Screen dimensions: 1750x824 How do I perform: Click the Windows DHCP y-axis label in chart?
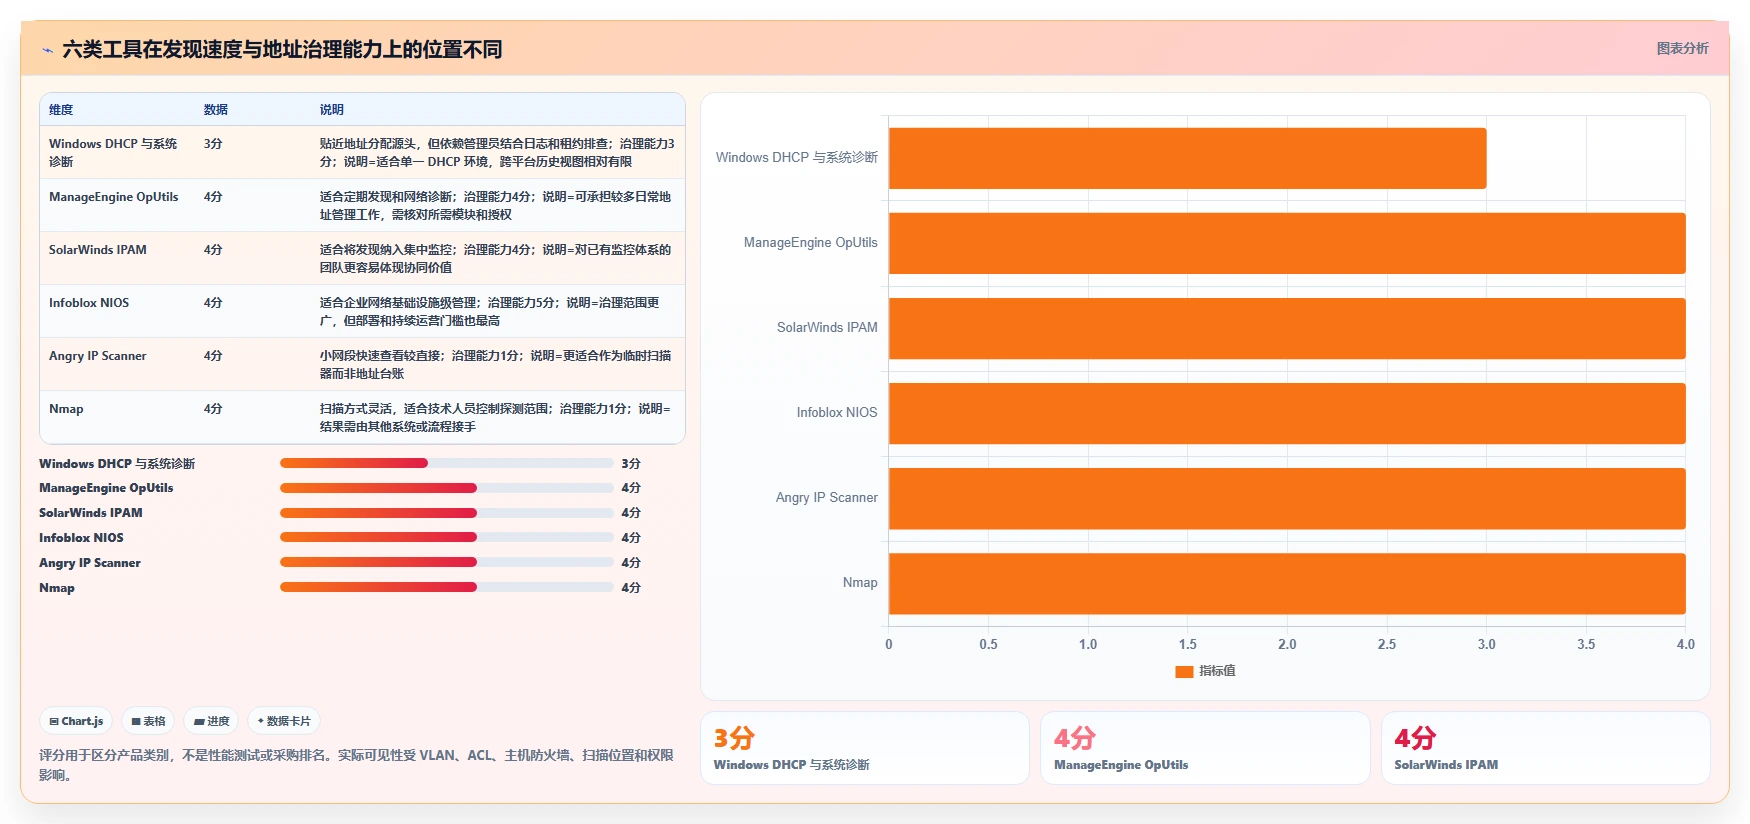click(x=796, y=158)
